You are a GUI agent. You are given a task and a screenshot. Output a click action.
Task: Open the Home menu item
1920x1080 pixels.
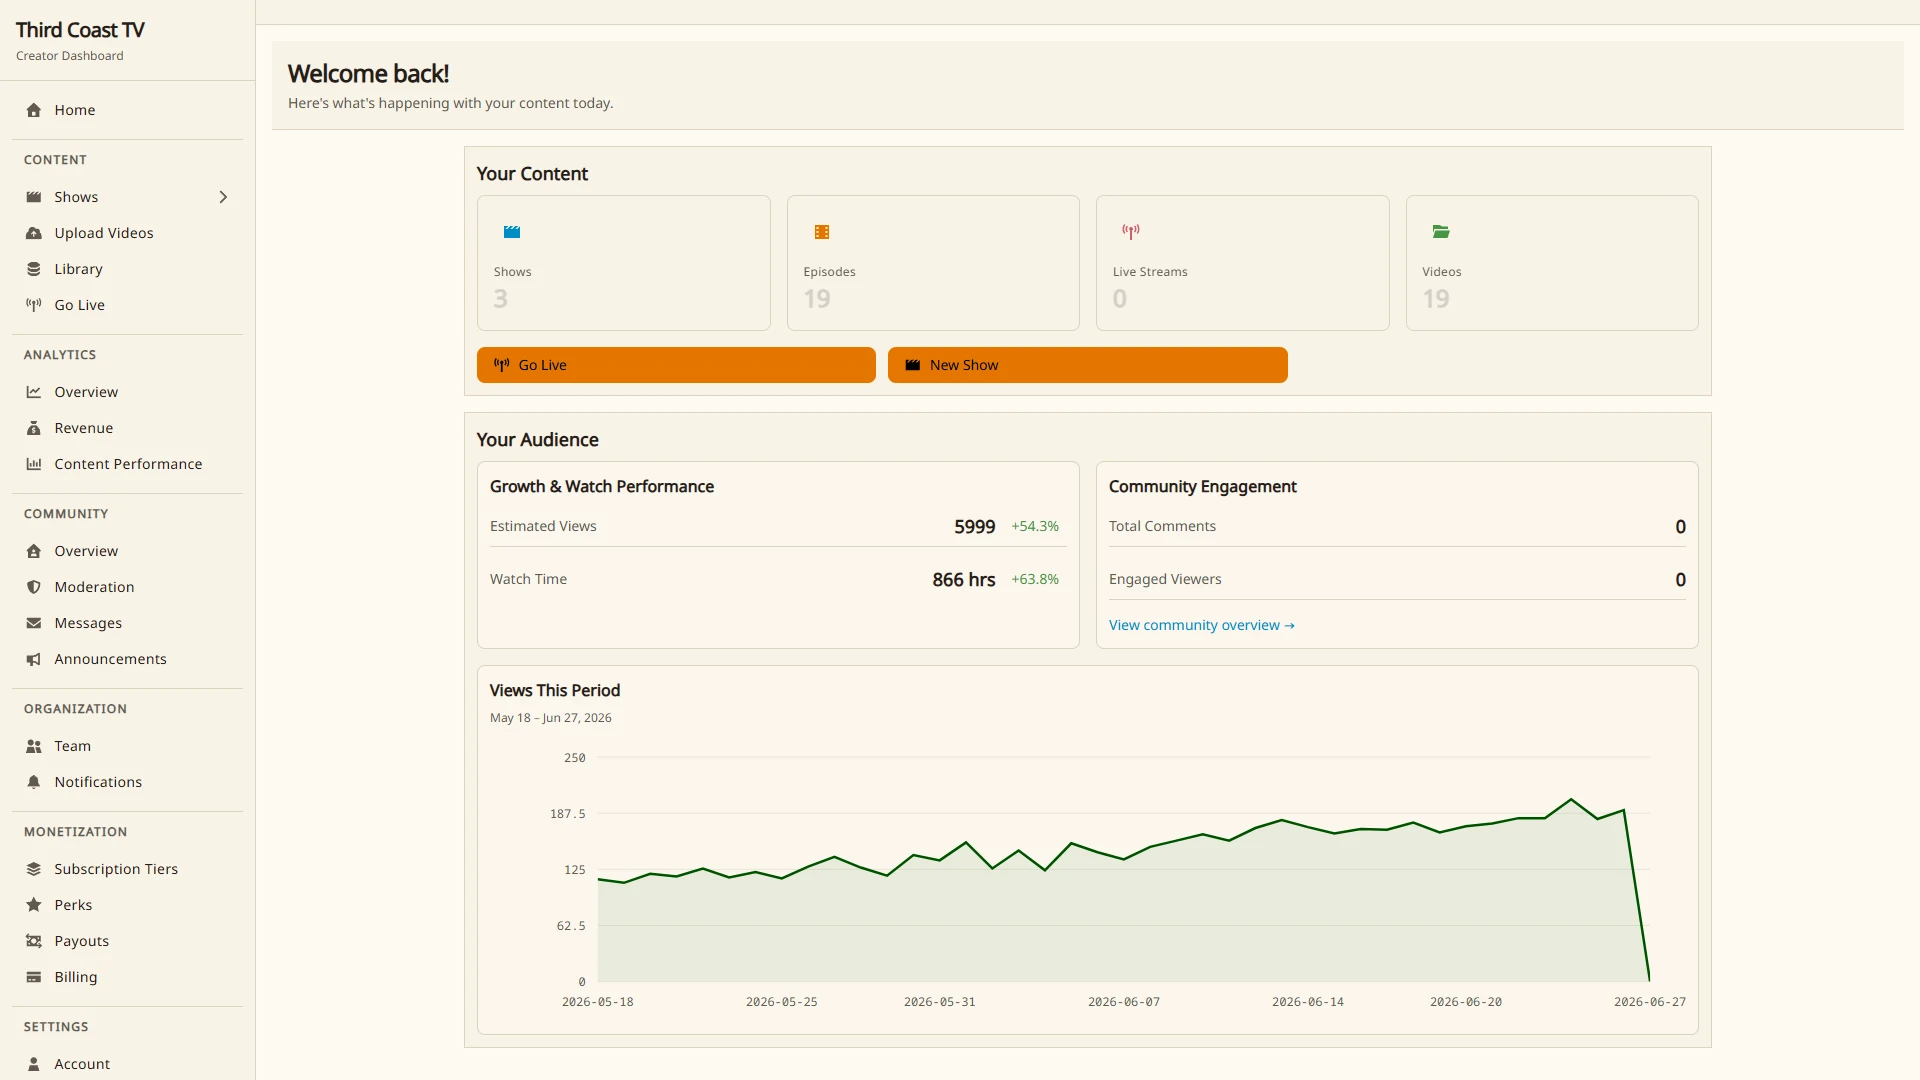point(128,110)
